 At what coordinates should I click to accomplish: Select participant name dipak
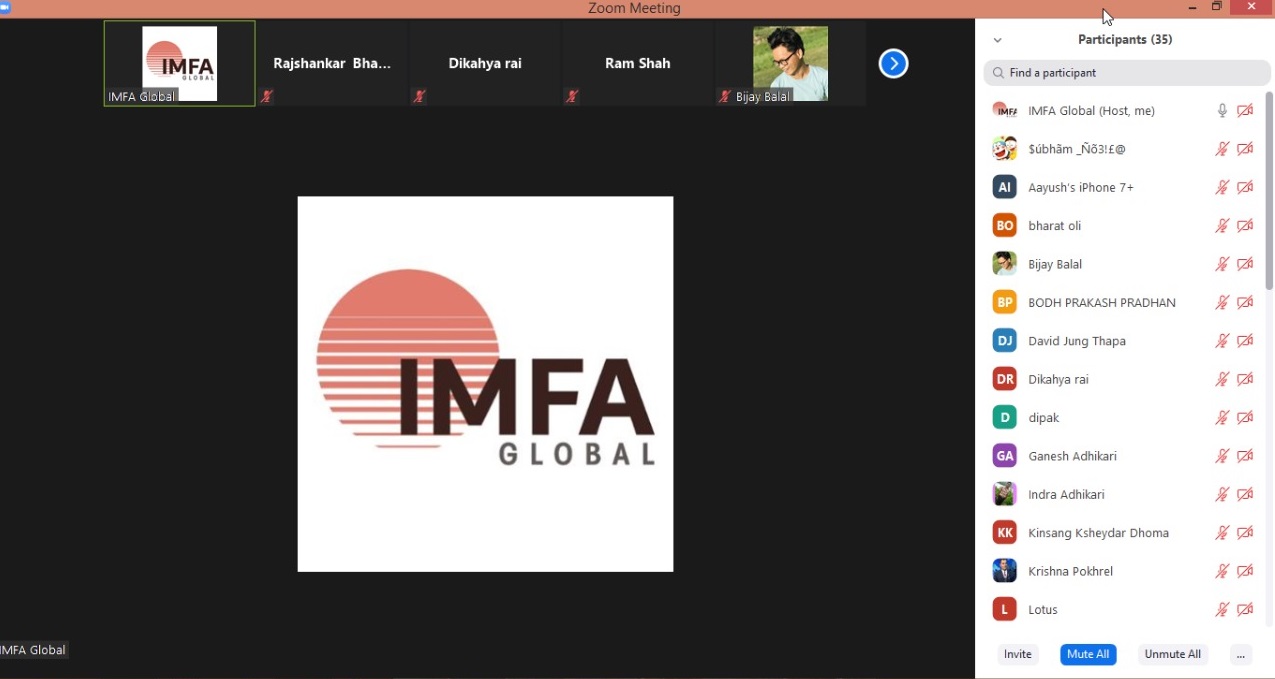[1044, 418]
